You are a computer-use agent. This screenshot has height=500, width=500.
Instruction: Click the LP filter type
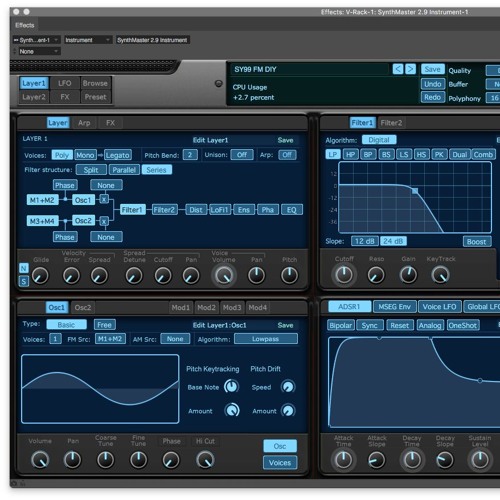pyautogui.click(x=333, y=154)
